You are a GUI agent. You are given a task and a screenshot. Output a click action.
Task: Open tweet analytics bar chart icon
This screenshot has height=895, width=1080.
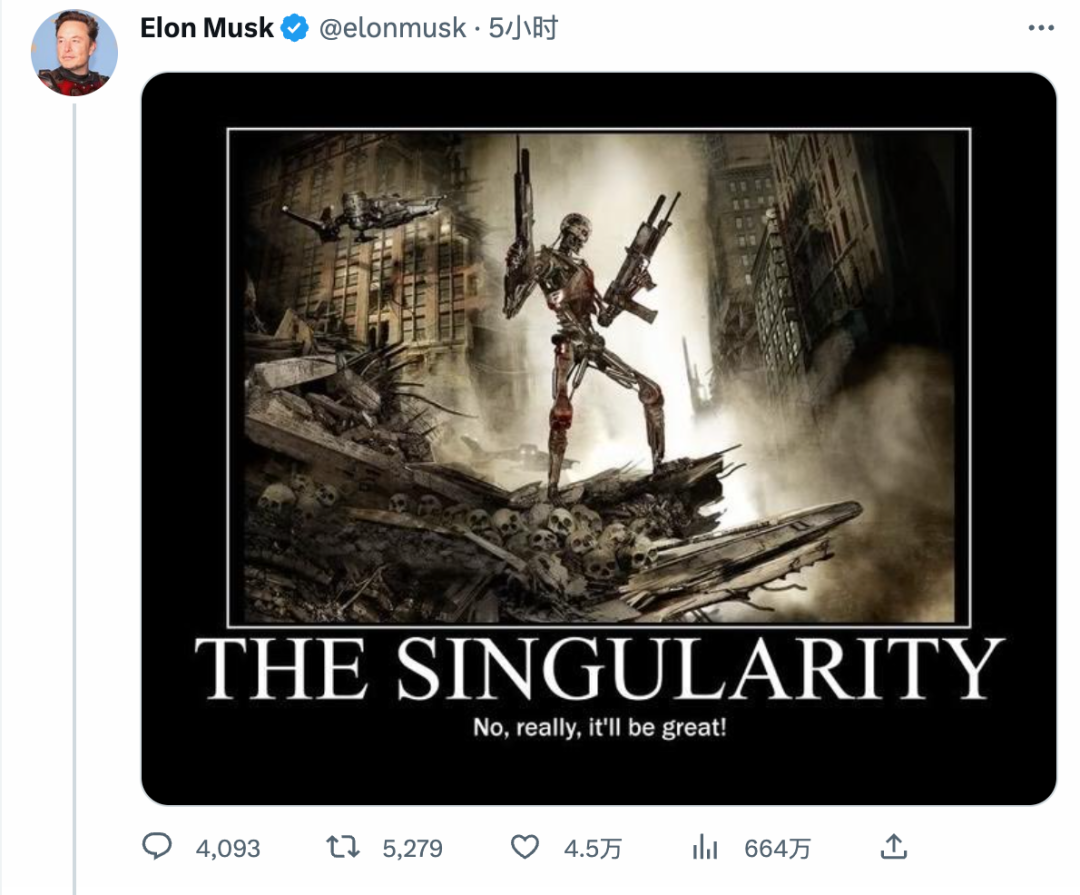point(706,848)
